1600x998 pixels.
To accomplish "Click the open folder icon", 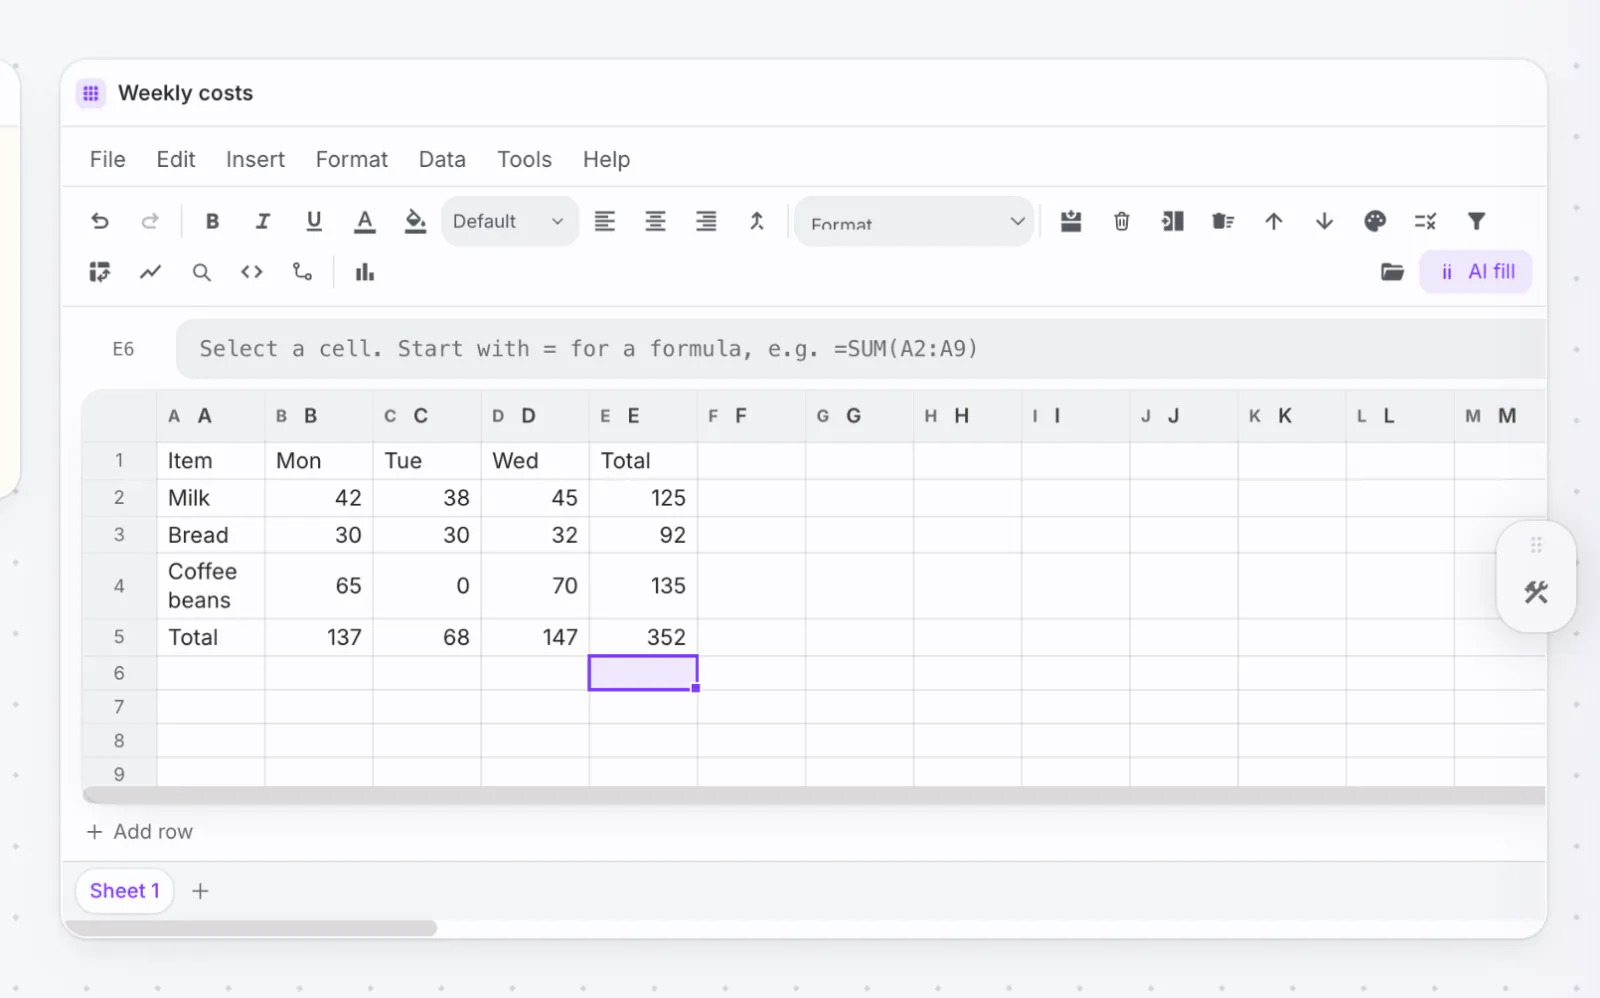I will coord(1392,272).
